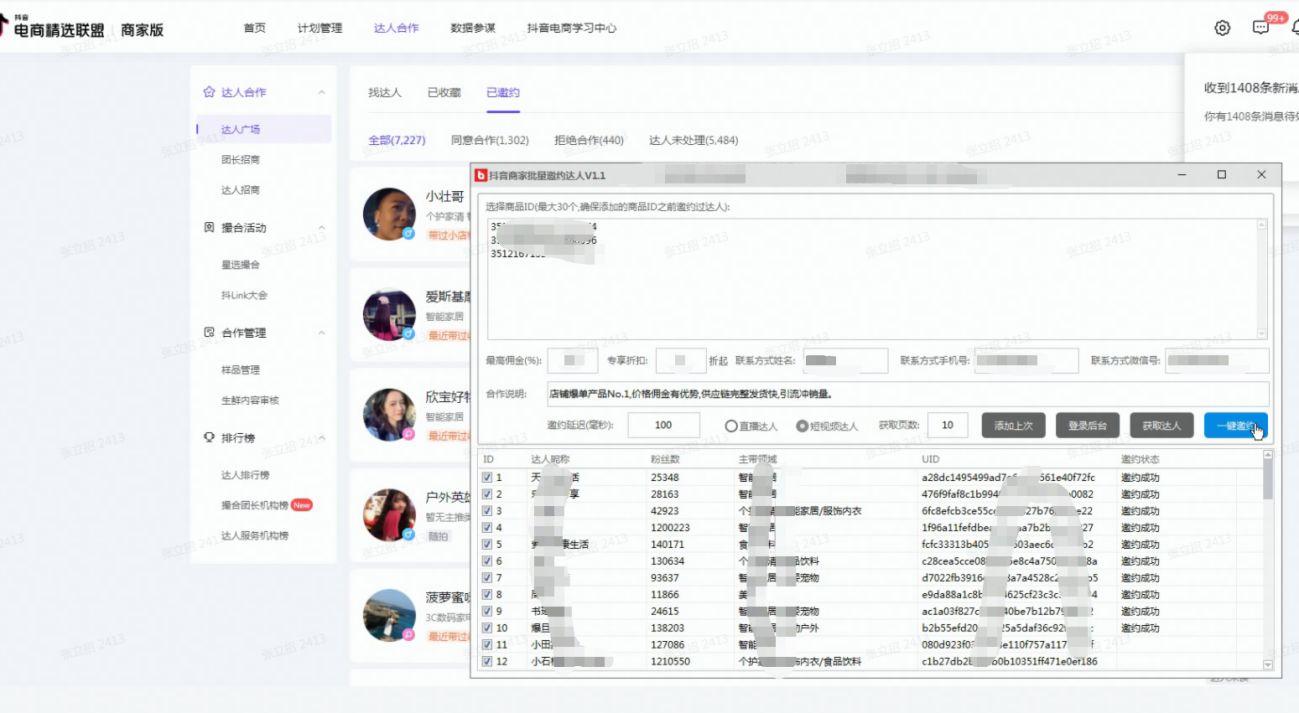The image size is (1299, 713).
Task: Click the 邀约延迟(毫秒) input field
Action: pos(664,425)
